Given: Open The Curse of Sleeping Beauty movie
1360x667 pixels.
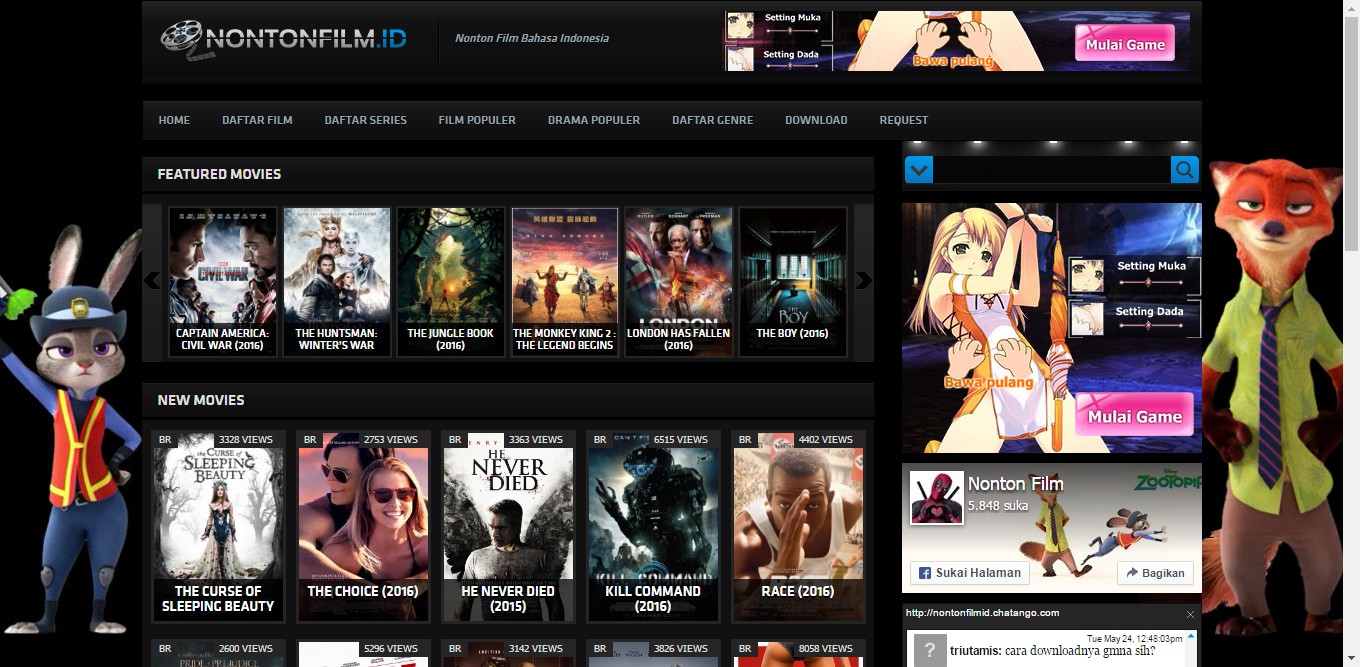Looking at the screenshot, I should pyautogui.click(x=218, y=527).
